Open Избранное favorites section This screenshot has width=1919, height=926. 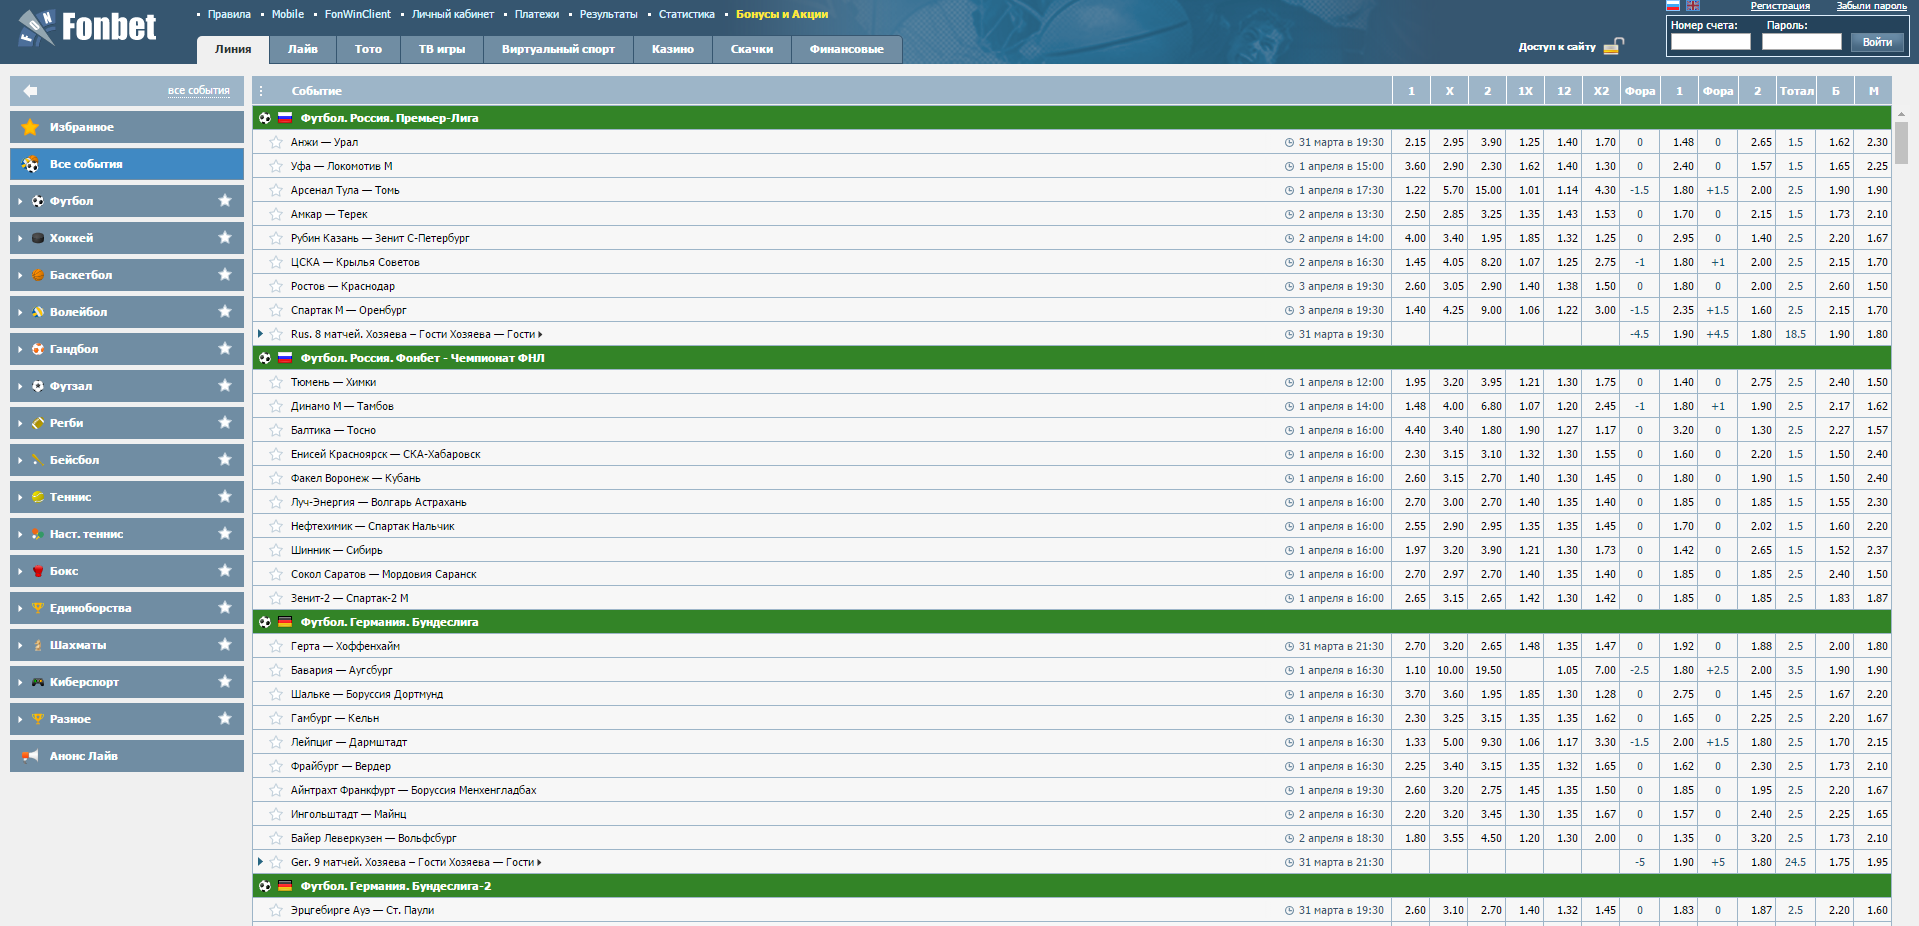127,127
